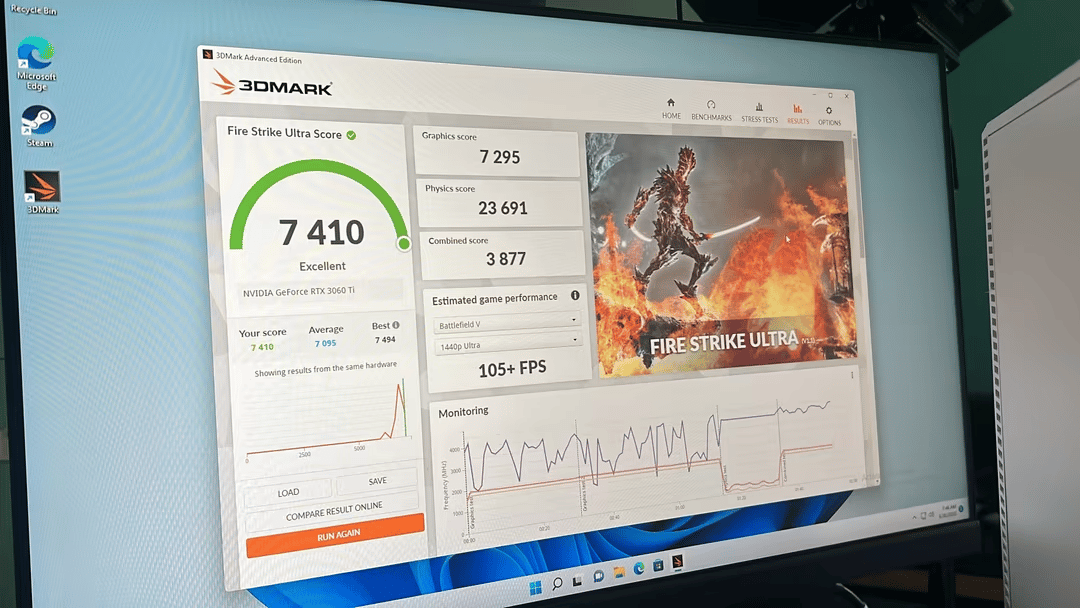Click the green score gauge dot
Image resolution: width=1080 pixels, height=608 pixels.
point(404,243)
